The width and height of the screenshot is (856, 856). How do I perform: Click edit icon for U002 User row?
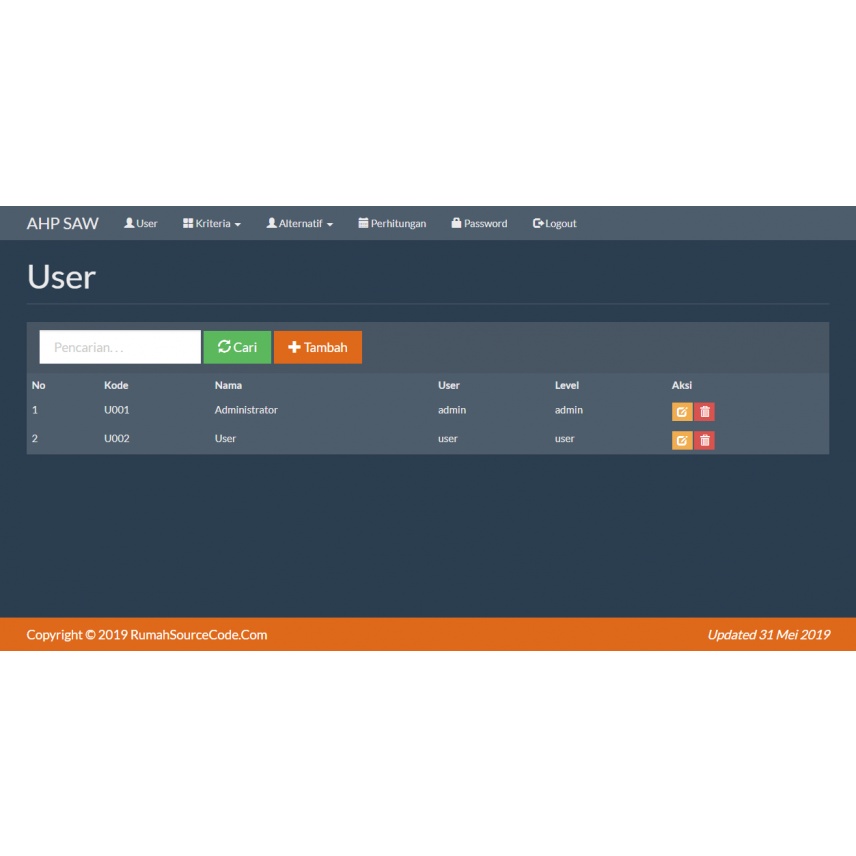click(x=682, y=440)
